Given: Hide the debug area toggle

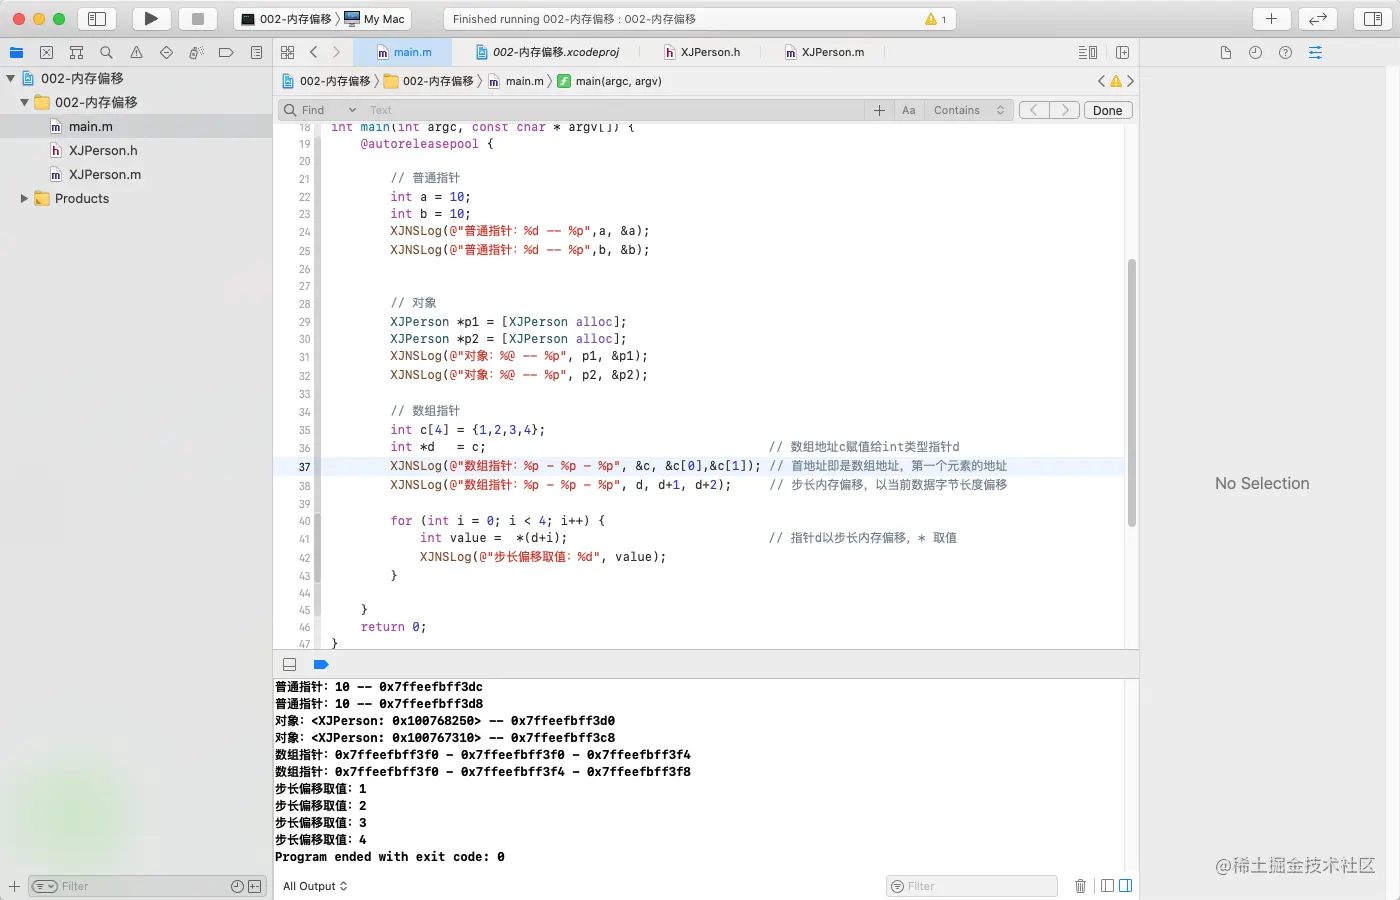Looking at the screenshot, I should 289,664.
